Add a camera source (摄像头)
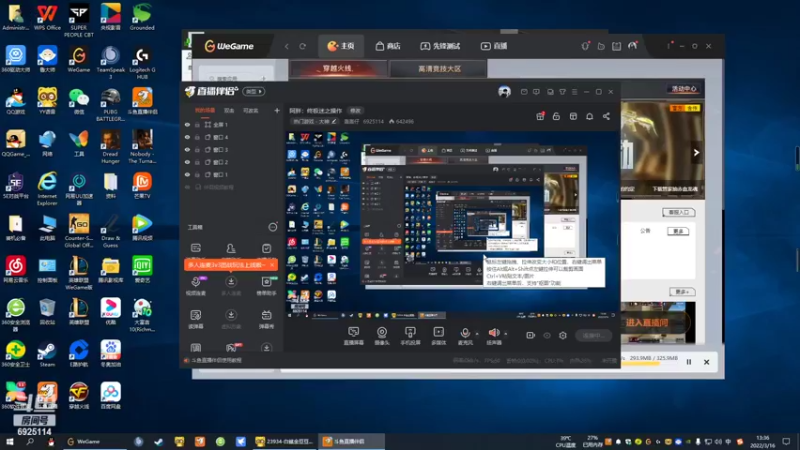This screenshot has height=450, width=800. (x=382, y=336)
